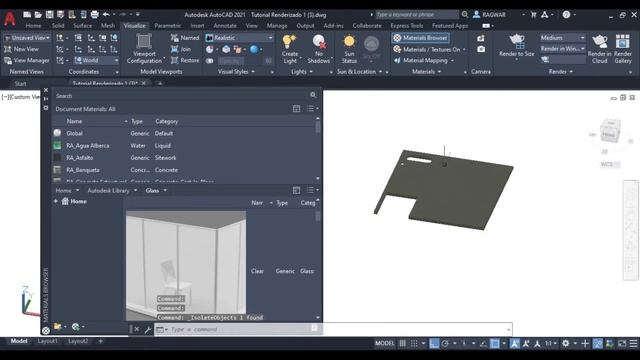
Task: Expand the Home tree node
Action: [56, 201]
